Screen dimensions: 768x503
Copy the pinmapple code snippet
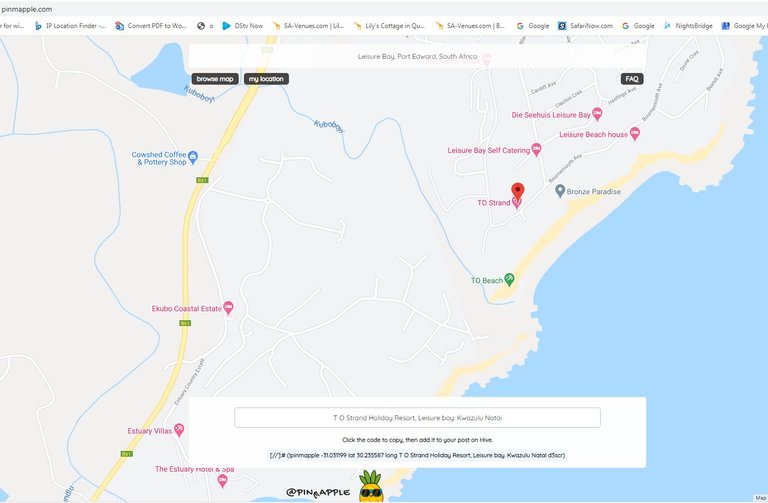tap(417, 455)
